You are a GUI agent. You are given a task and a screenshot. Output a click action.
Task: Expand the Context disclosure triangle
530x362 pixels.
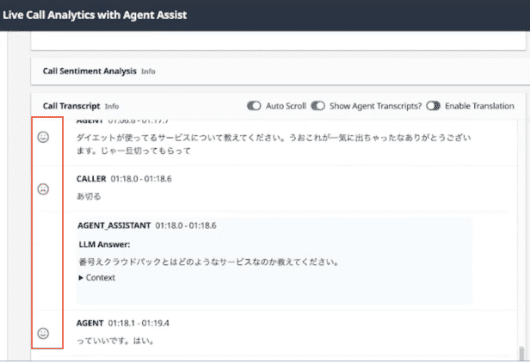pos(81,278)
